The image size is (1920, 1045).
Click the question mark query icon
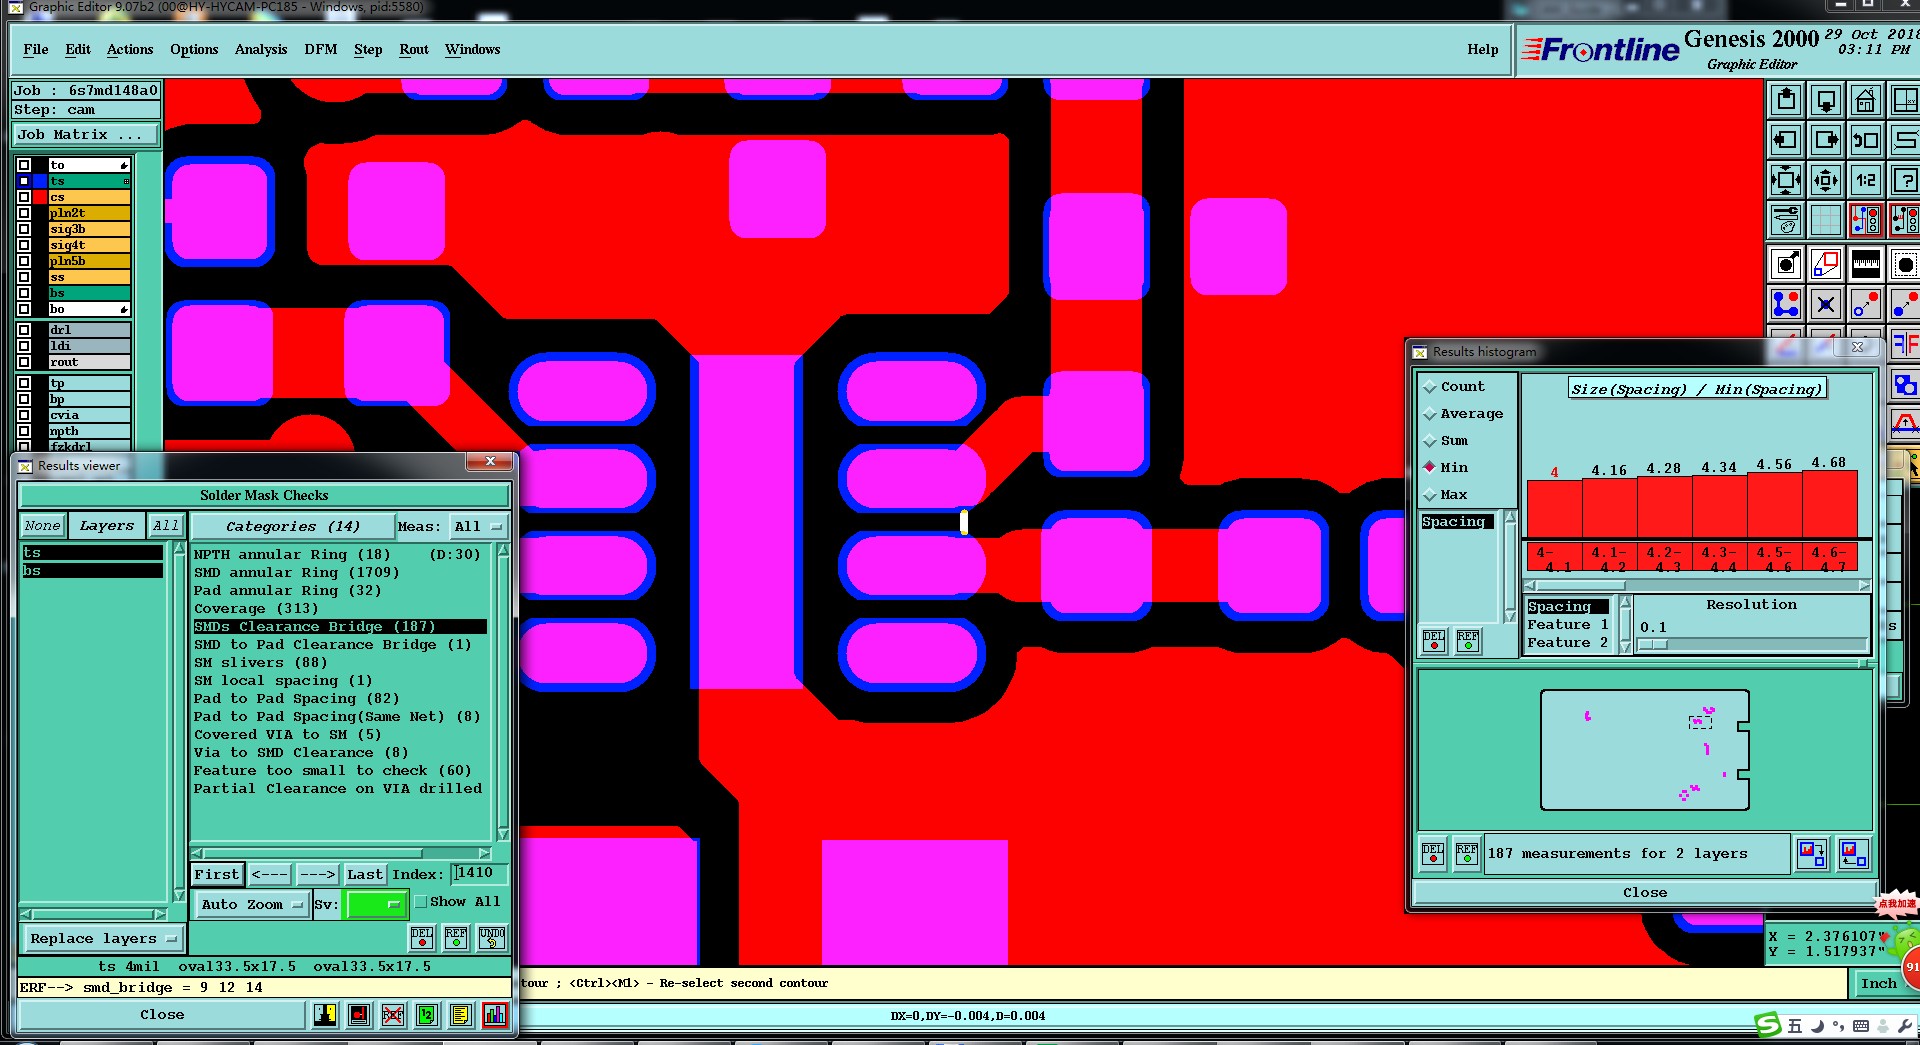coord(1905,180)
